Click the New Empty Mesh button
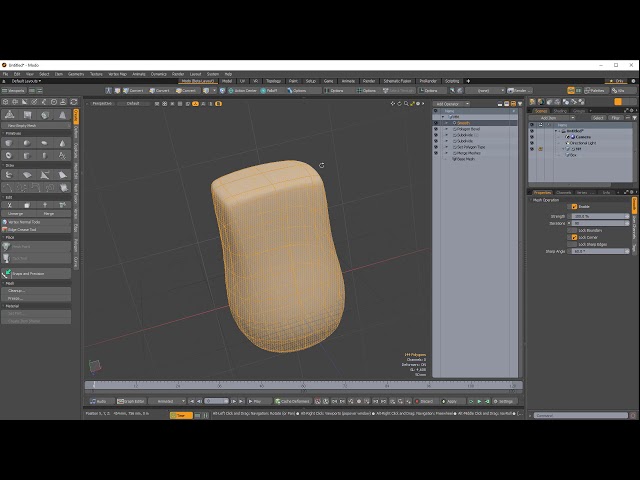The width and height of the screenshot is (640, 480). (36, 126)
